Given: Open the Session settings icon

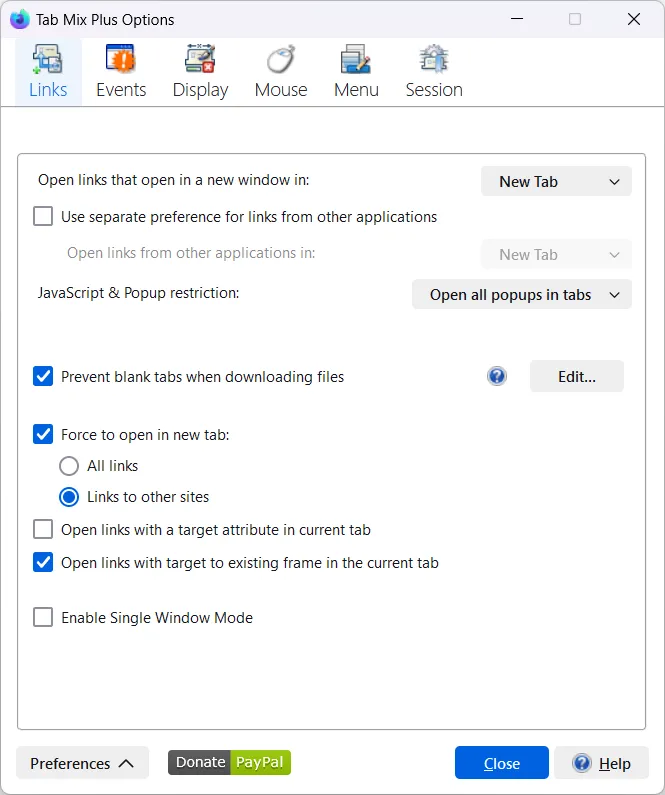Looking at the screenshot, I should pyautogui.click(x=433, y=62).
